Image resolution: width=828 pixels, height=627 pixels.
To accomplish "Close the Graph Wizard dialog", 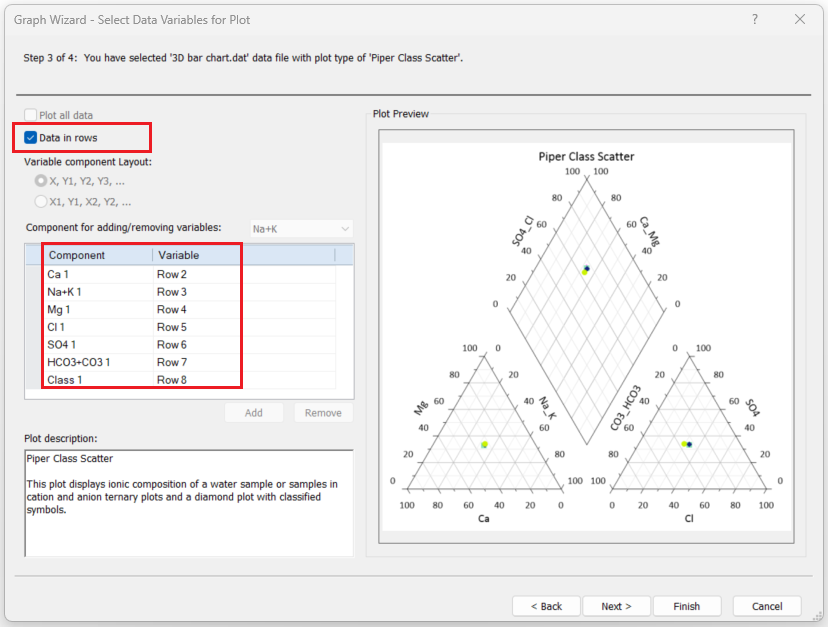I will coord(800,19).
